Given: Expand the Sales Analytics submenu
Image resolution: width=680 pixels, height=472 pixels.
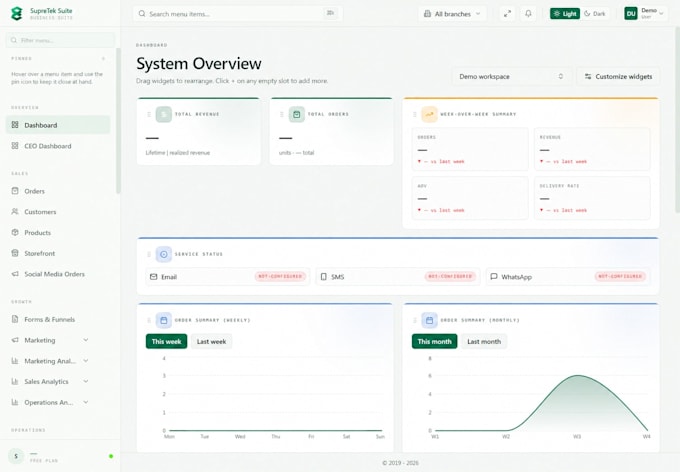Looking at the screenshot, I should point(86,382).
